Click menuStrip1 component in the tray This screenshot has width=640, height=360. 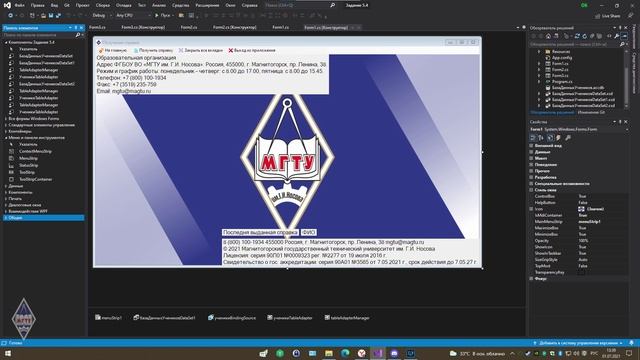[108, 318]
